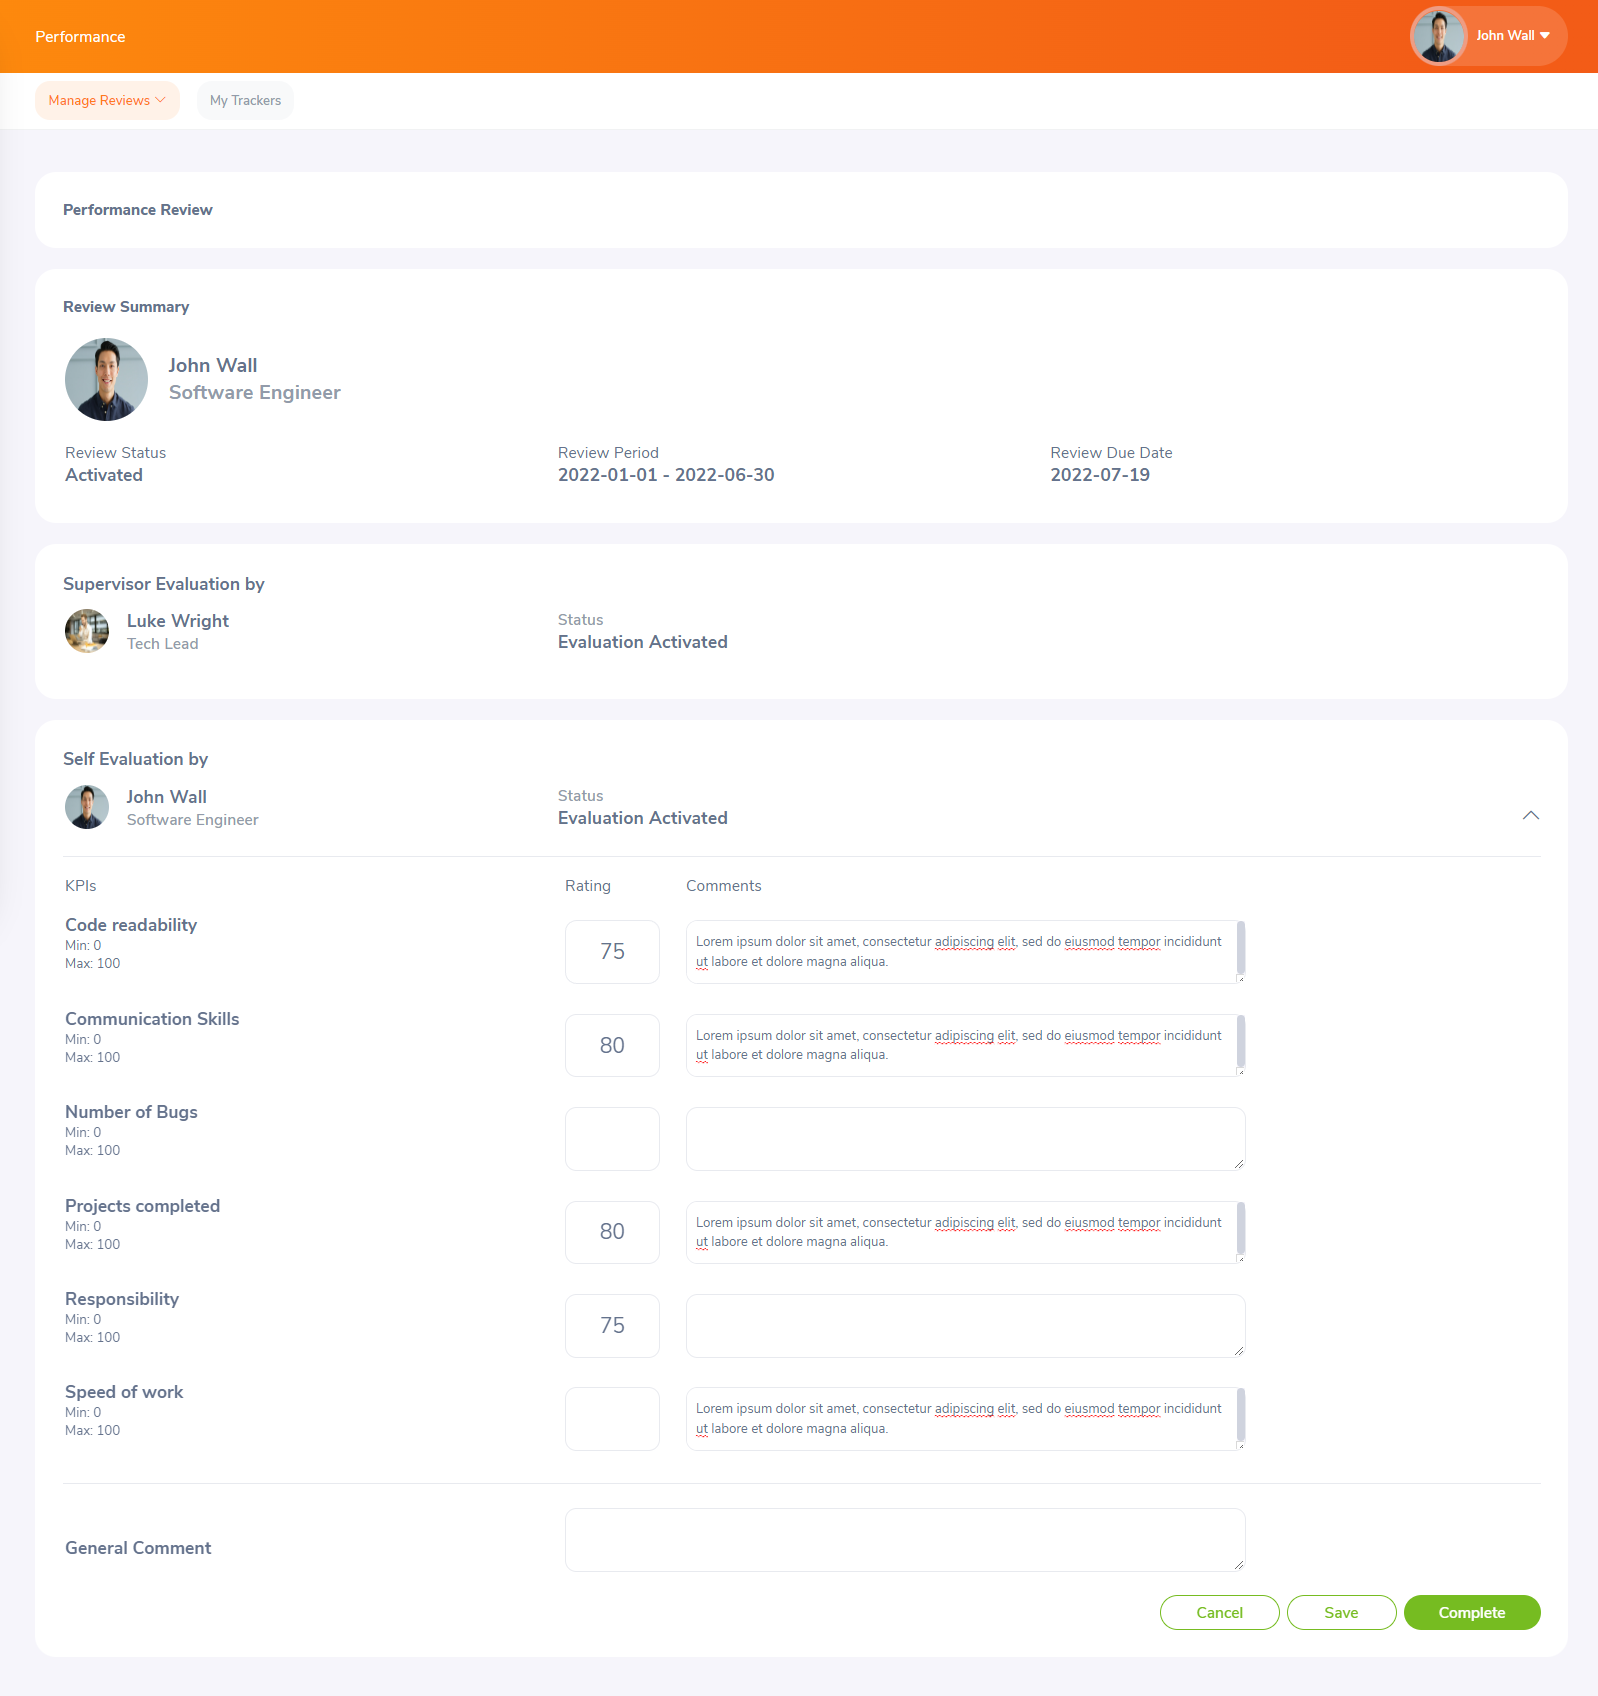Image resolution: width=1598 pixels, height=1696 pixels.
Task: Focus the Speed of work rating field
Action: pos(612,1419)
